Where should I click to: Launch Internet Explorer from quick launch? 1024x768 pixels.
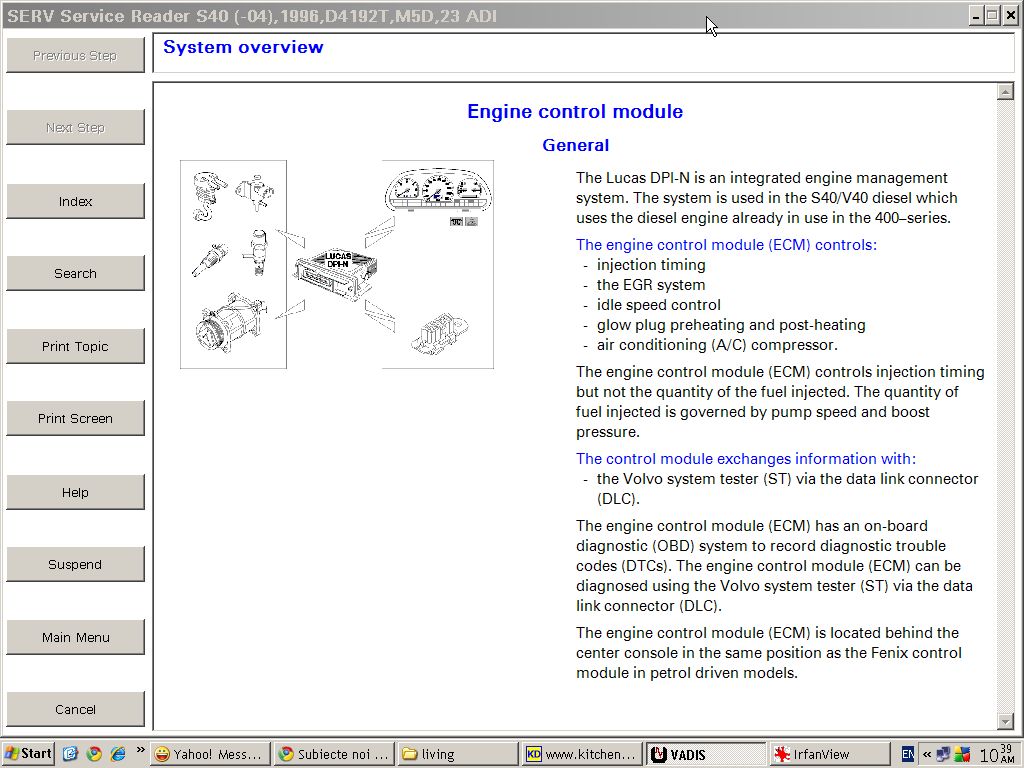[118, 754]
